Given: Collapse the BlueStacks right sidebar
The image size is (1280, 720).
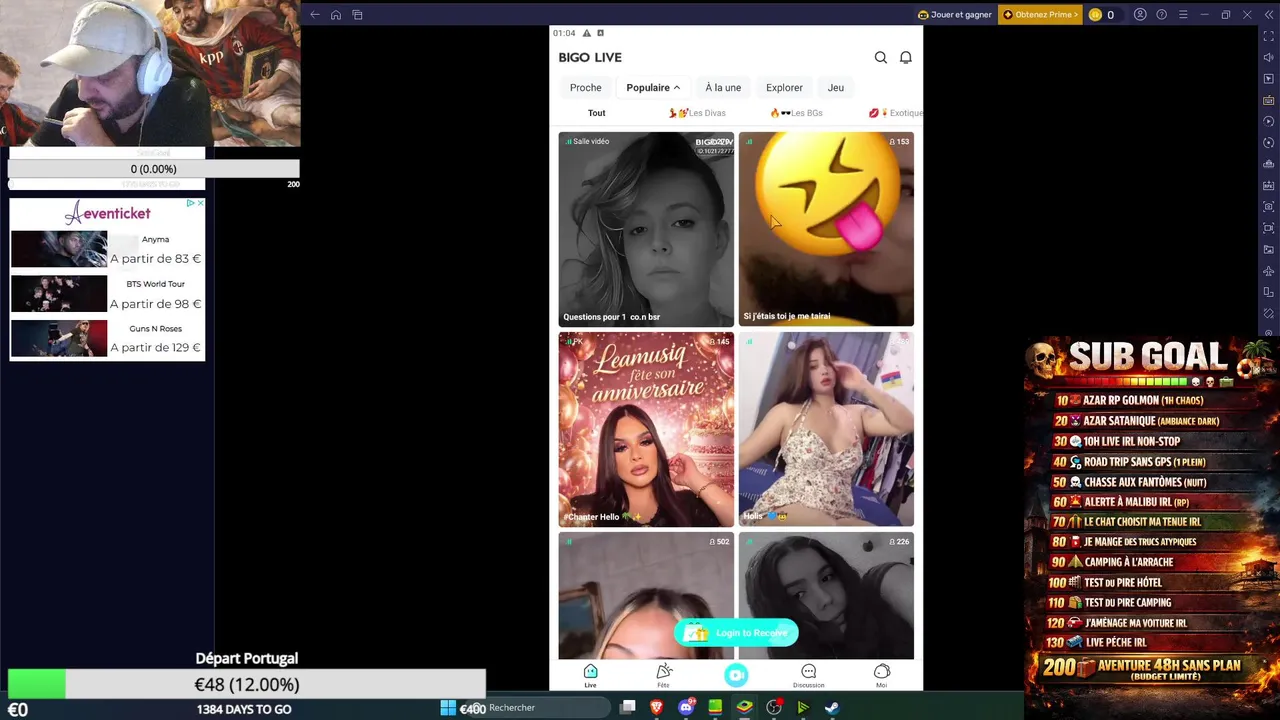Looking at the screenshot, I should point(1268,14).
